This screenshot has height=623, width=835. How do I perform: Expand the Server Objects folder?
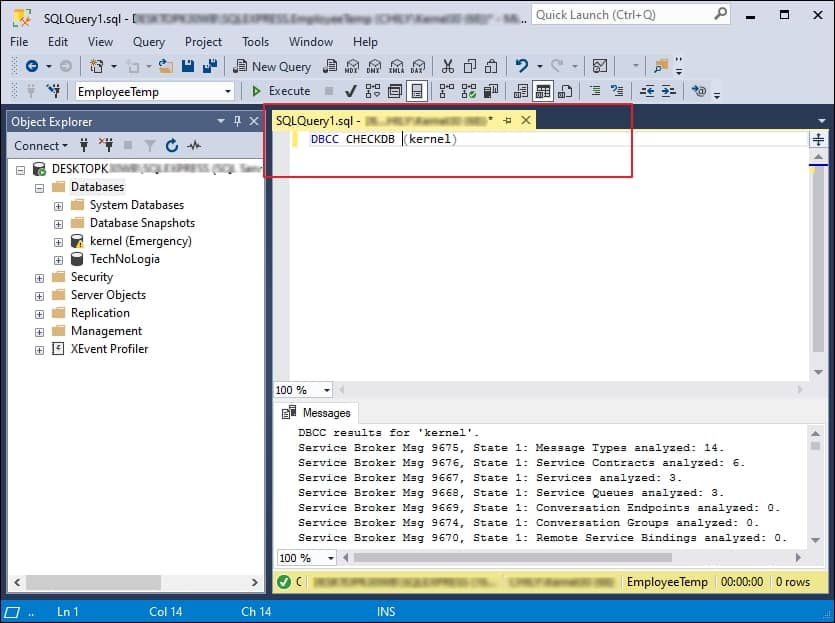pyautogui.click(x=39, y=296)
